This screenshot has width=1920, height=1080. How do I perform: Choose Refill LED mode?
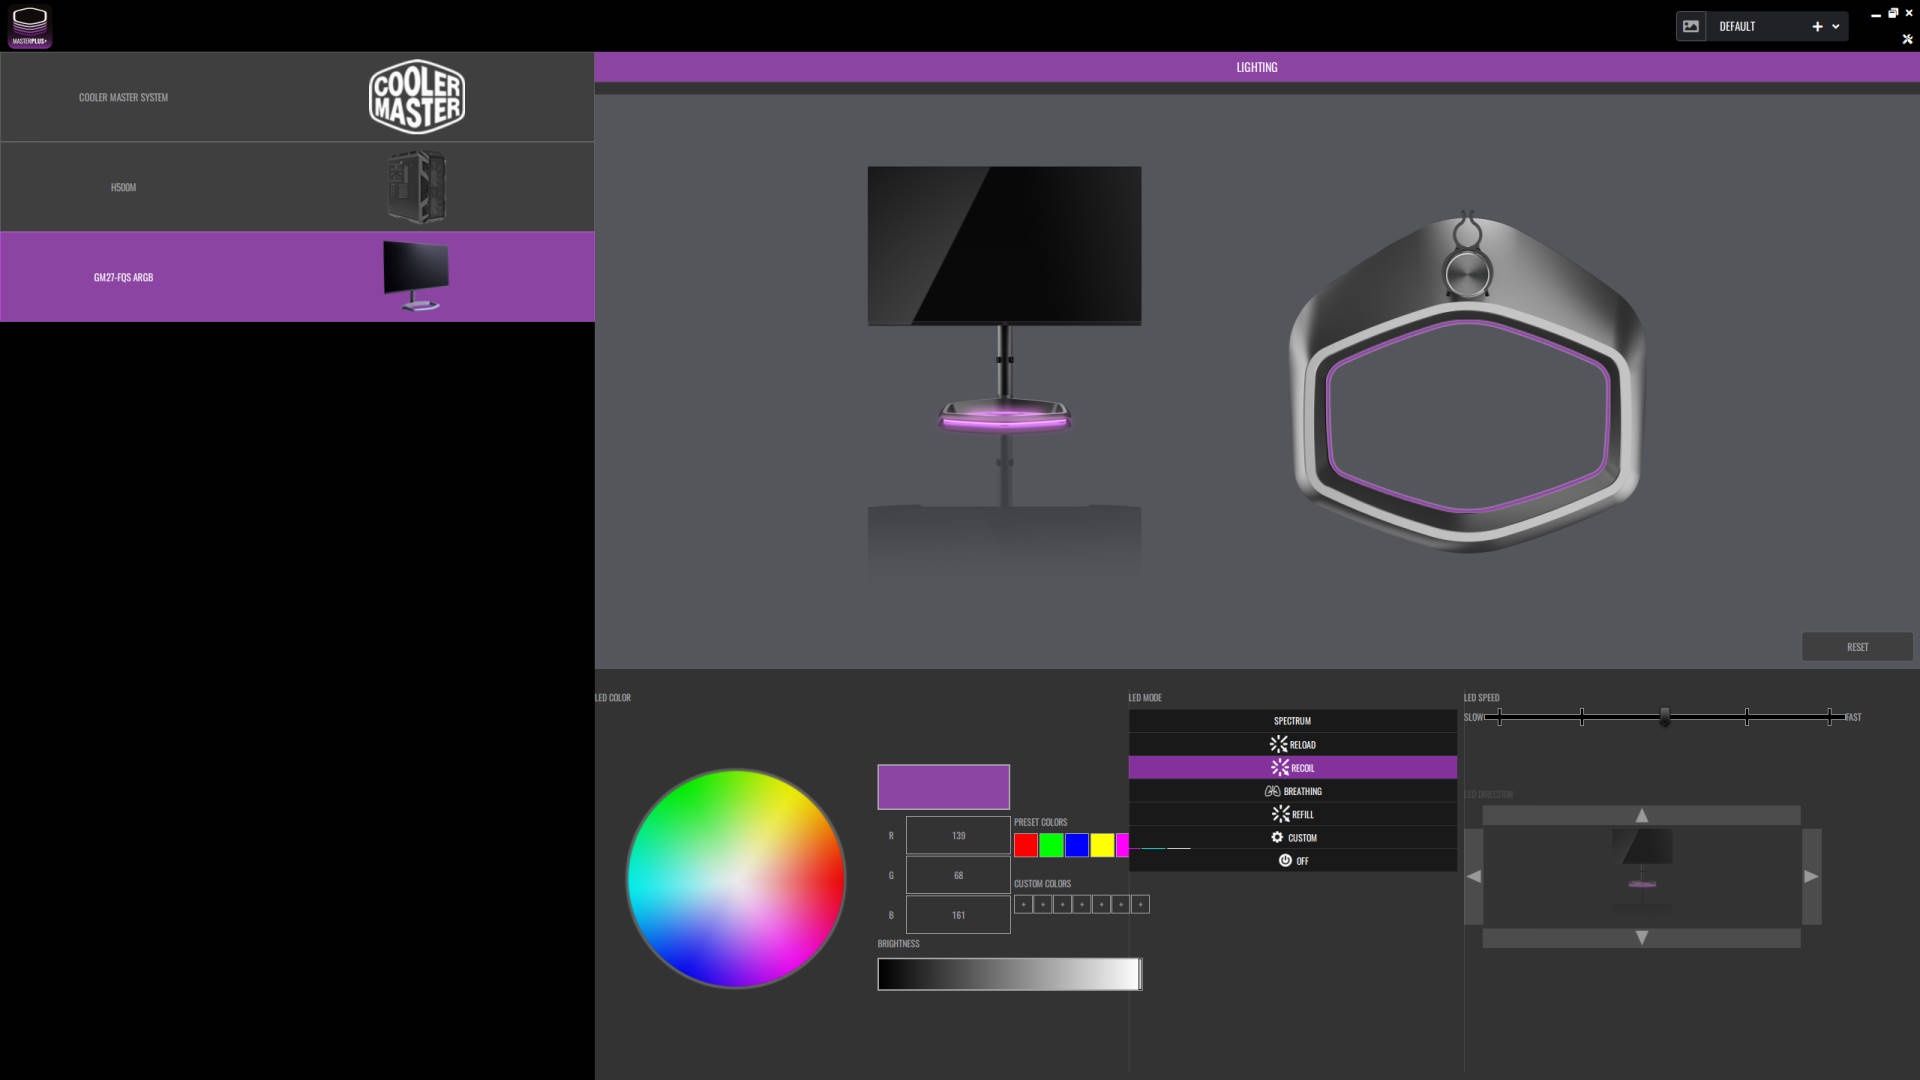coord(1292,815)
